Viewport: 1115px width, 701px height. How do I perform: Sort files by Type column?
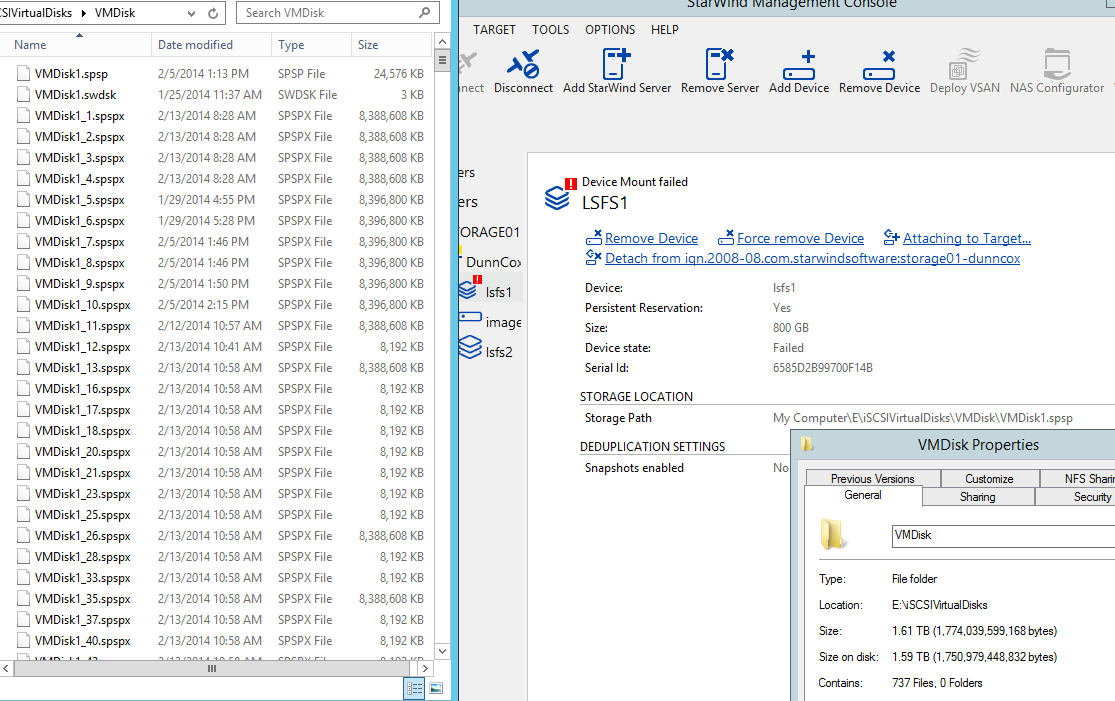(311, 45)
